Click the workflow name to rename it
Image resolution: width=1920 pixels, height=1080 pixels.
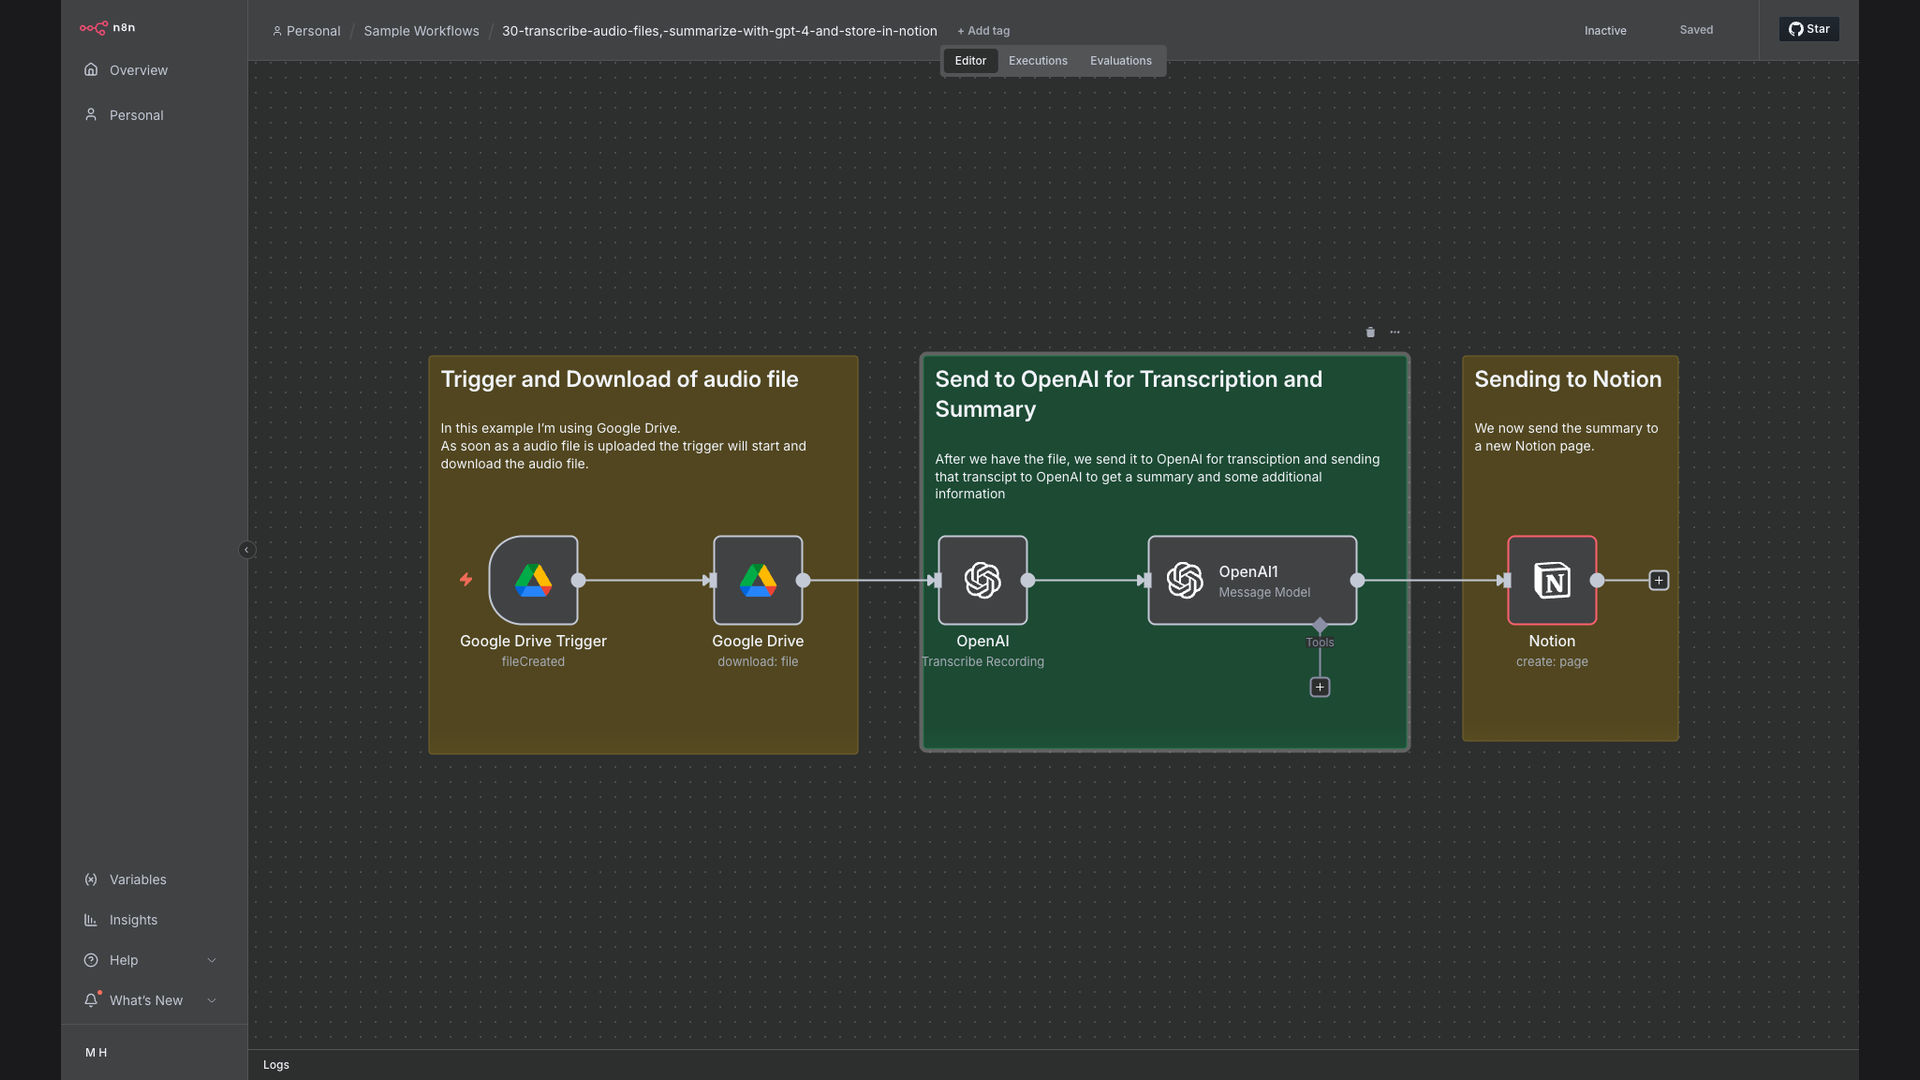pyautogui.click(x=719, y=31)
